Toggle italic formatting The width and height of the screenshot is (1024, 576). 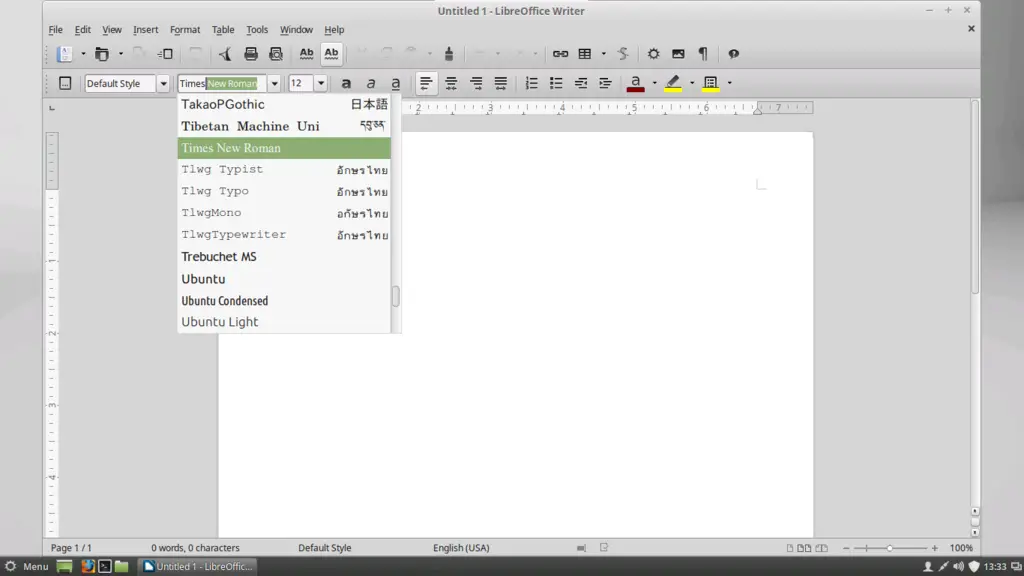point(371,83)
